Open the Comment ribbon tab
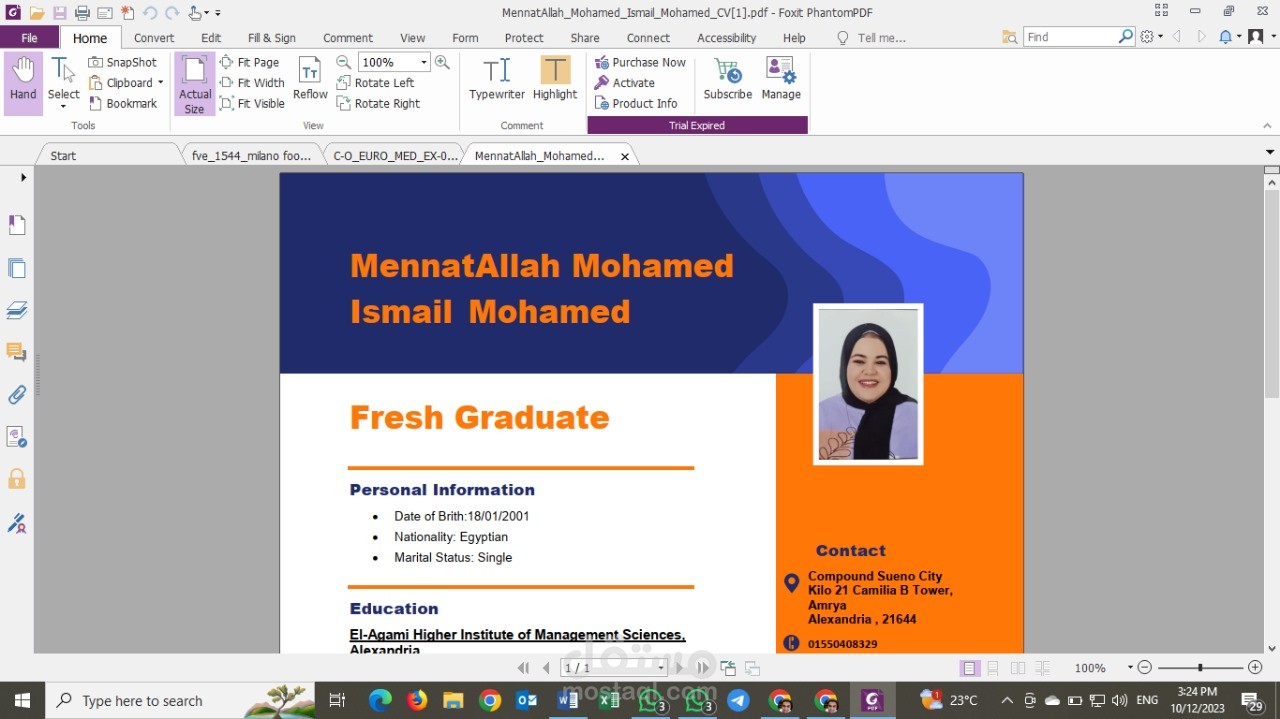 point(348,38)
